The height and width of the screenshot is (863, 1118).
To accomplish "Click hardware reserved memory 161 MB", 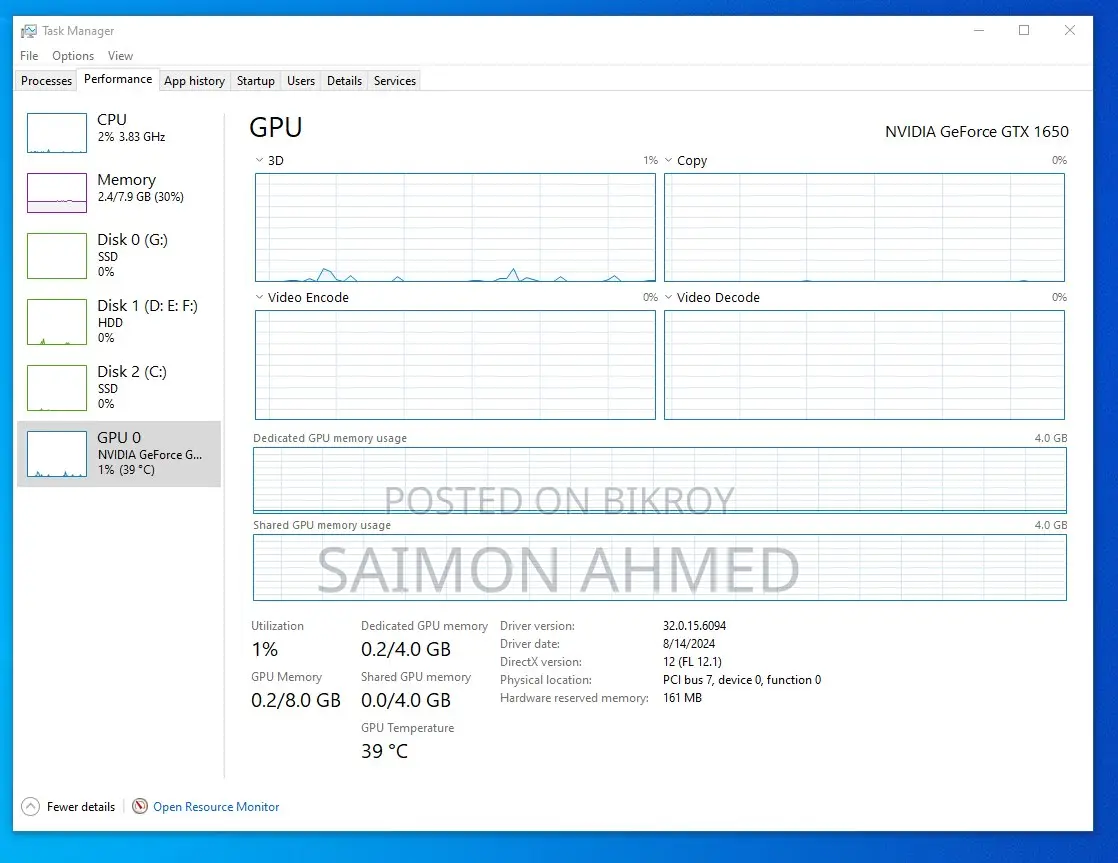I will point(682,698).
